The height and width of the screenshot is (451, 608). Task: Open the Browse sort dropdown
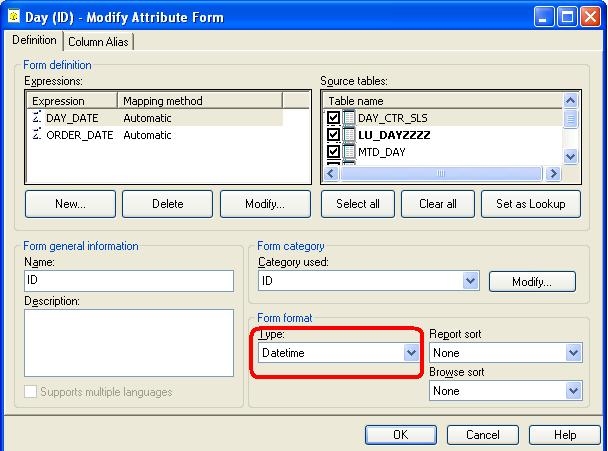point(573,391)
